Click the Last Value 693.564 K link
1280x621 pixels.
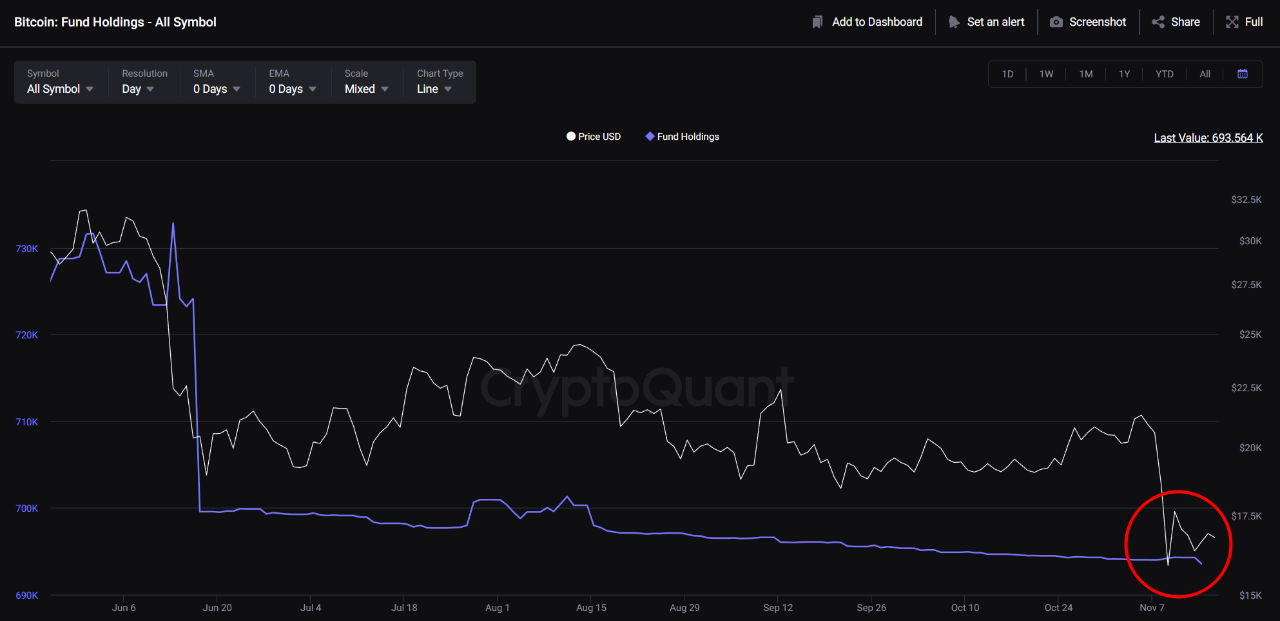pos(1209,138)
